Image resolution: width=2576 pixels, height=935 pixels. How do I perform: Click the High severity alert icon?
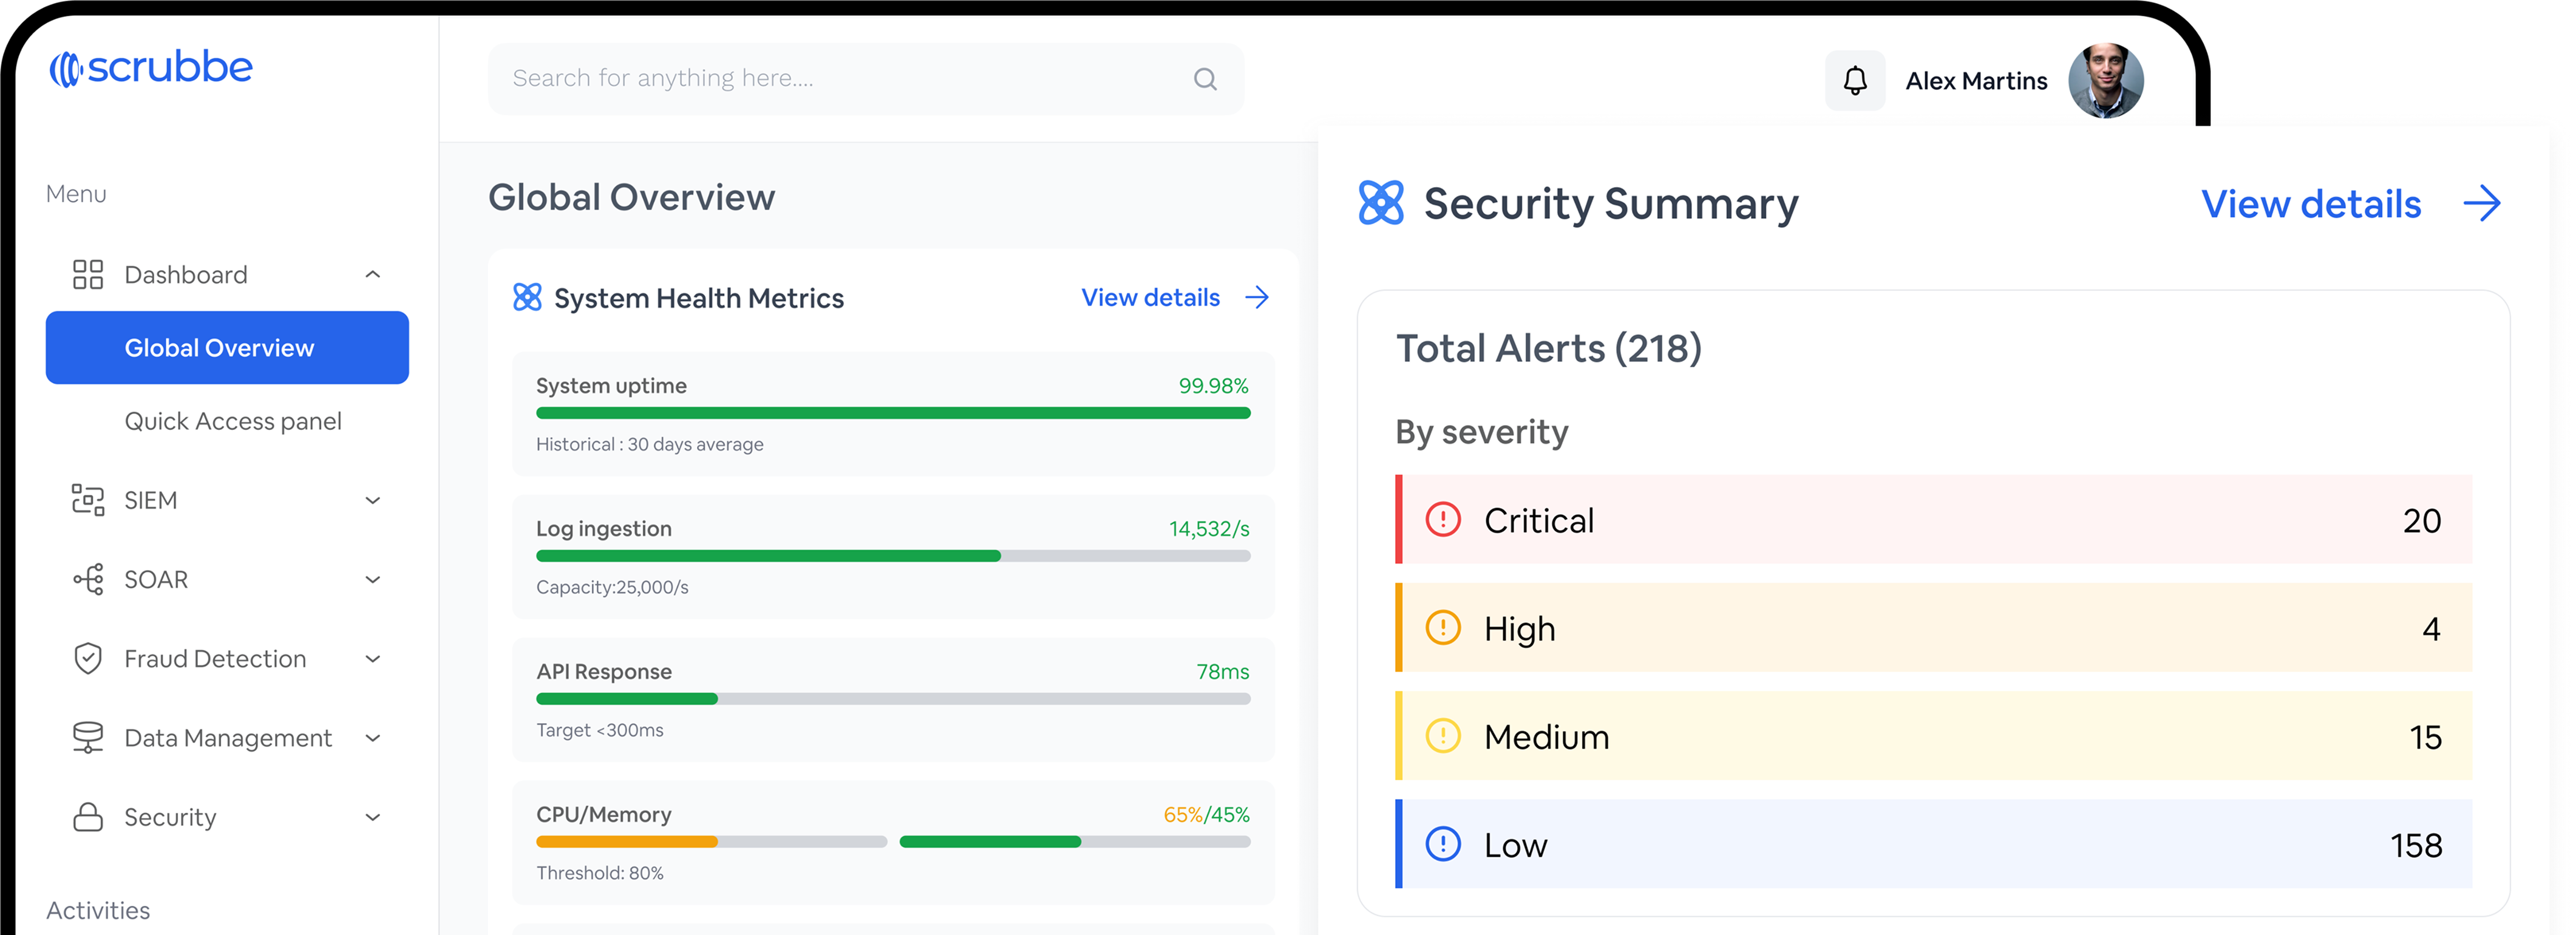pyautogui.click(x=1443, y=628)
